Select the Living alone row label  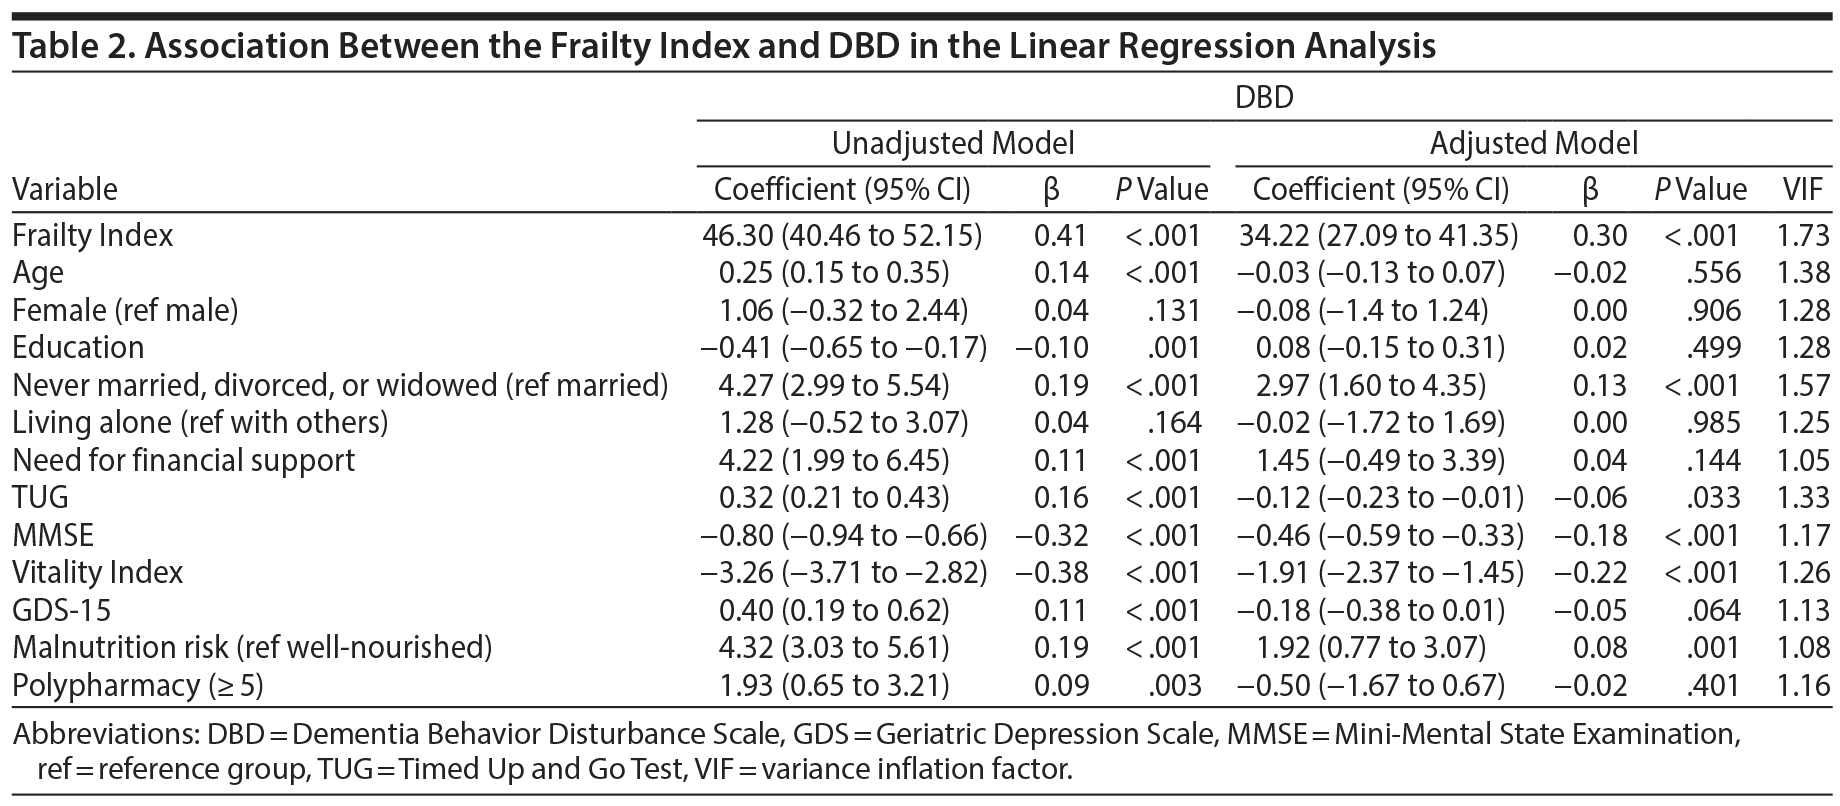click(200, 422)
